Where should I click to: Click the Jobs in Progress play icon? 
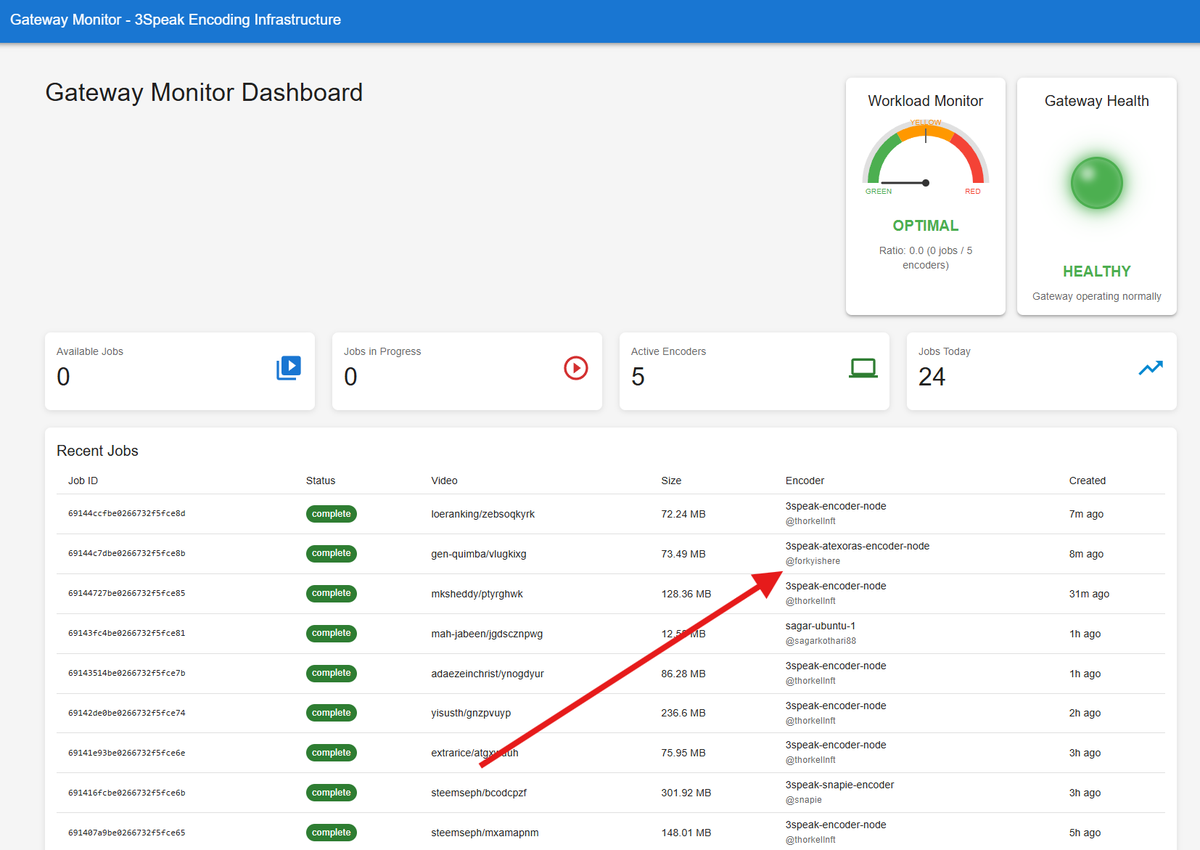click(576, 368)
